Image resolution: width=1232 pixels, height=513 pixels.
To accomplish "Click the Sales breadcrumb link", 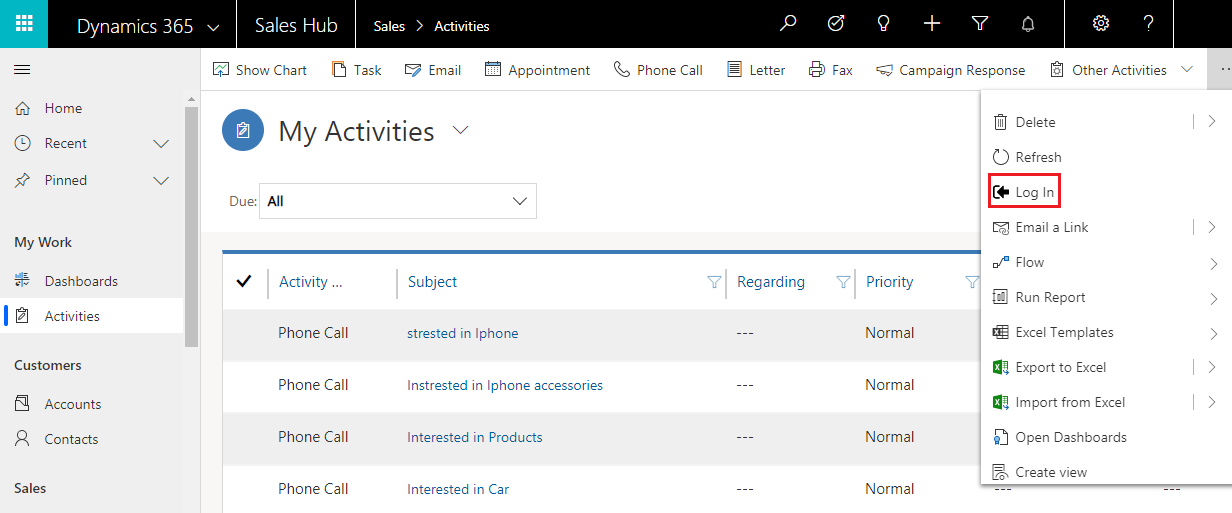I will (x=389, y=26).
